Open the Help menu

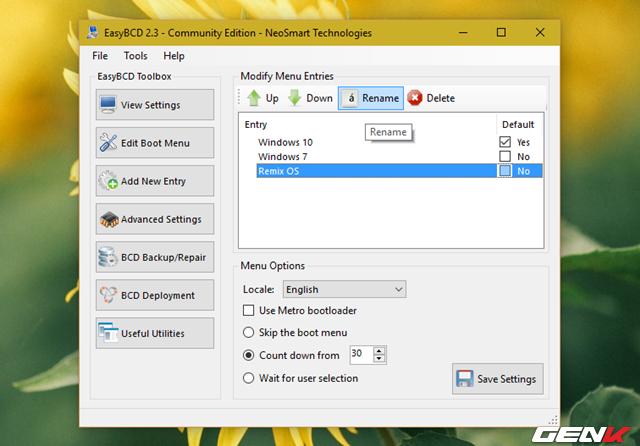[x=174, y=56]
